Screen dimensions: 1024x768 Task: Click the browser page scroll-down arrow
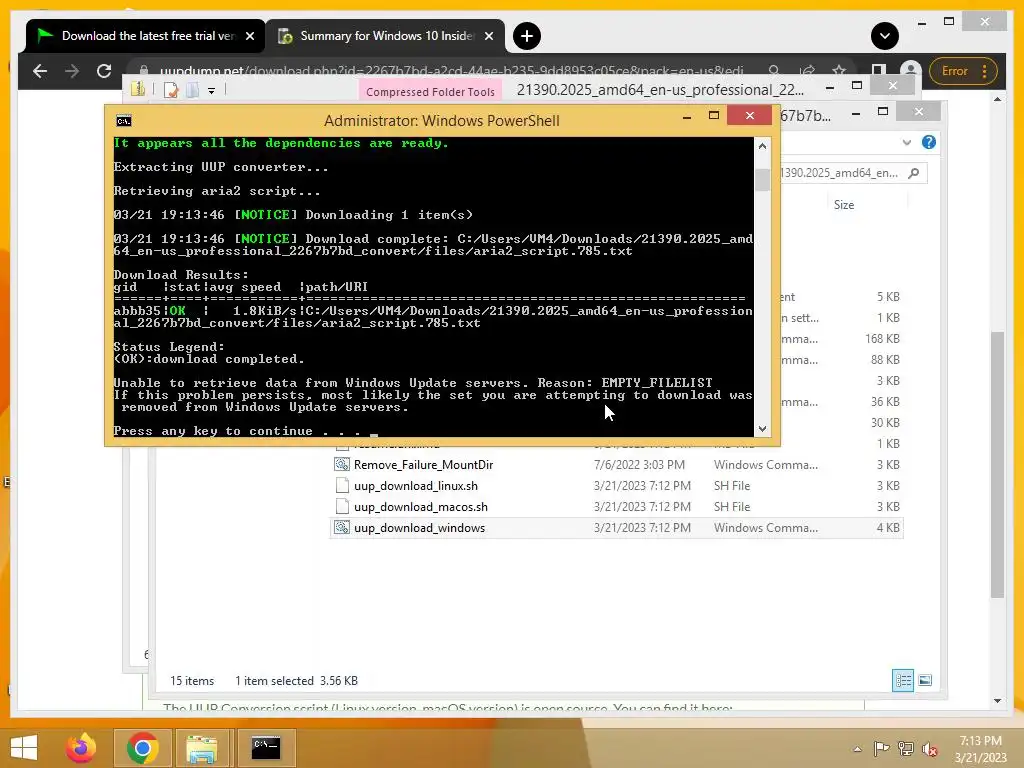pyautogui.click(x=997, y=701)
